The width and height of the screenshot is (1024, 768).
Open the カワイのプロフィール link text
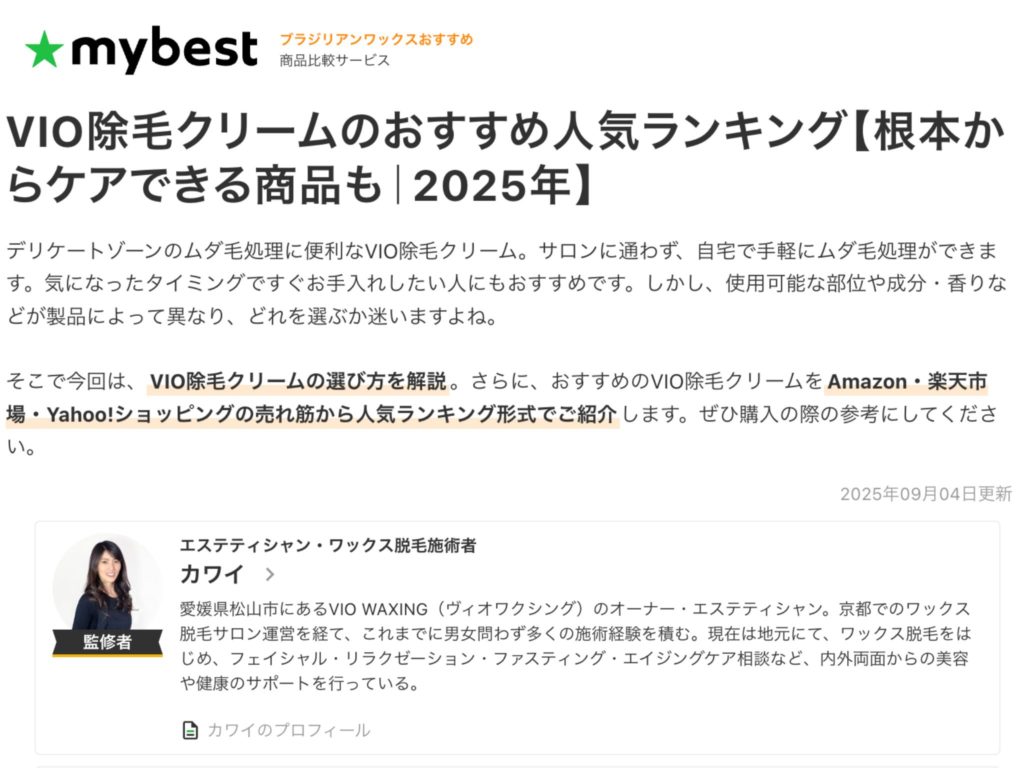pos(288,730)
